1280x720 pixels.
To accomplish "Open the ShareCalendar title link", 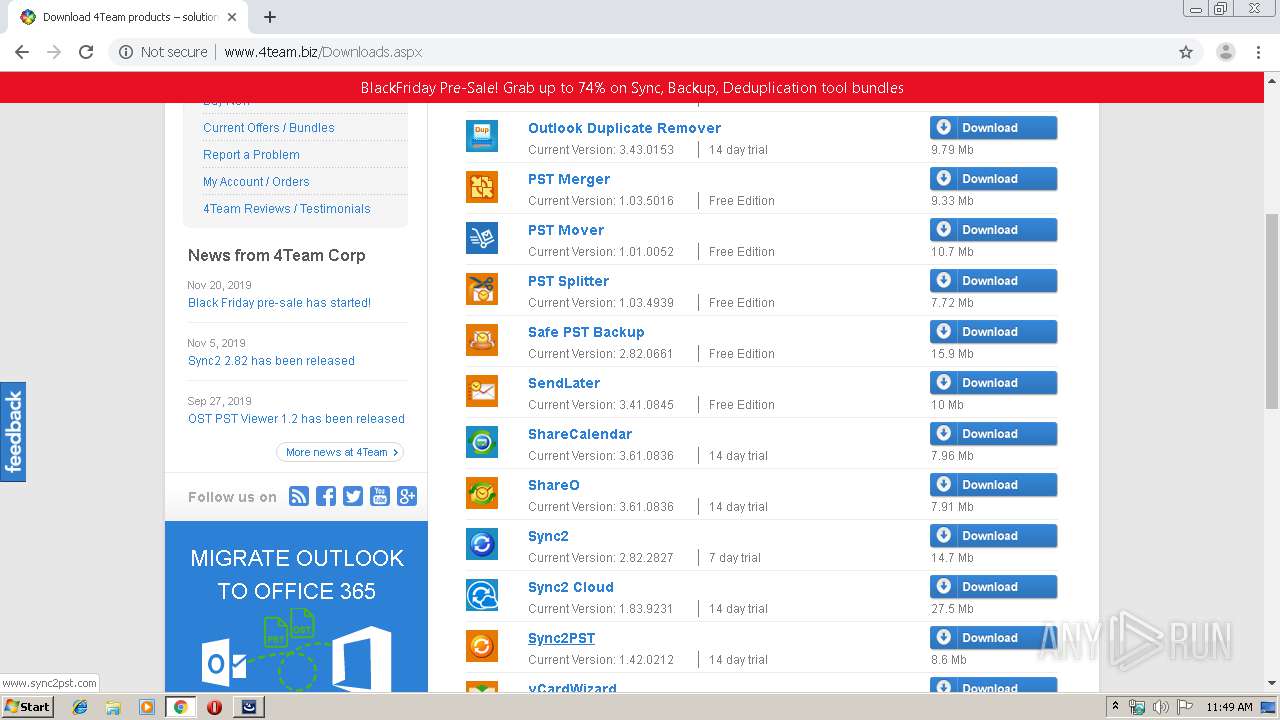I will [580, 434].
